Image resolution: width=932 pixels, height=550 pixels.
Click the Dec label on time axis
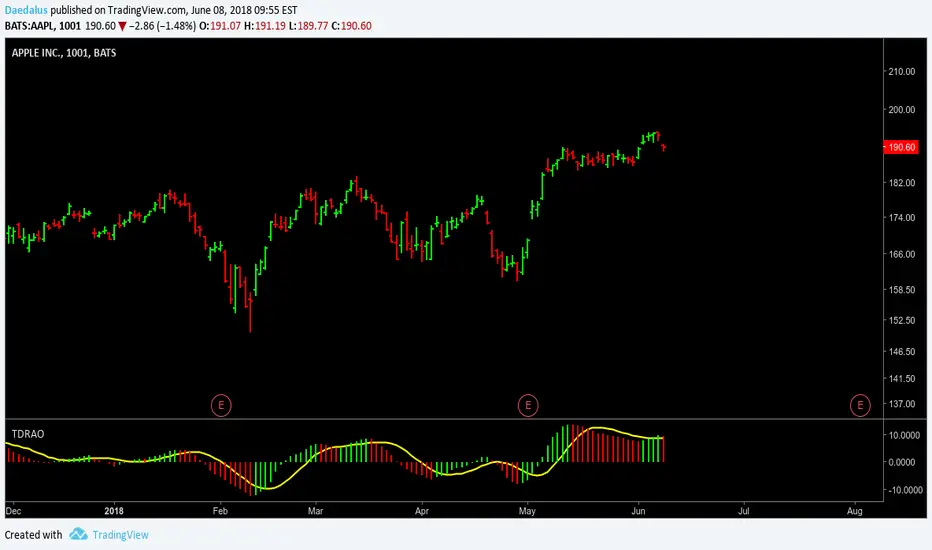13,511
